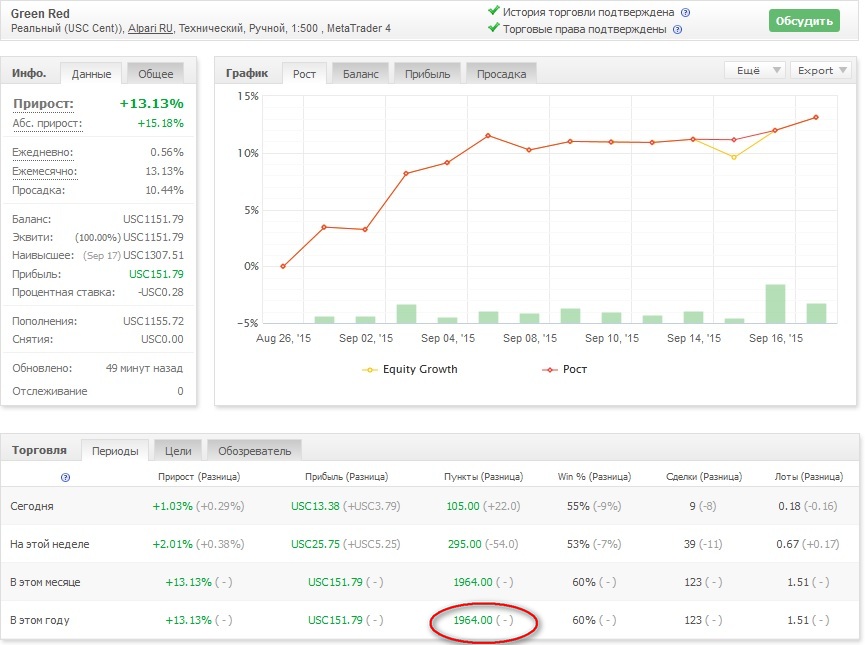Image resolution: width=865 pixels, height=645 pixels.
Task: Click the В этом месяце row label
Action: tap(45, 582)
